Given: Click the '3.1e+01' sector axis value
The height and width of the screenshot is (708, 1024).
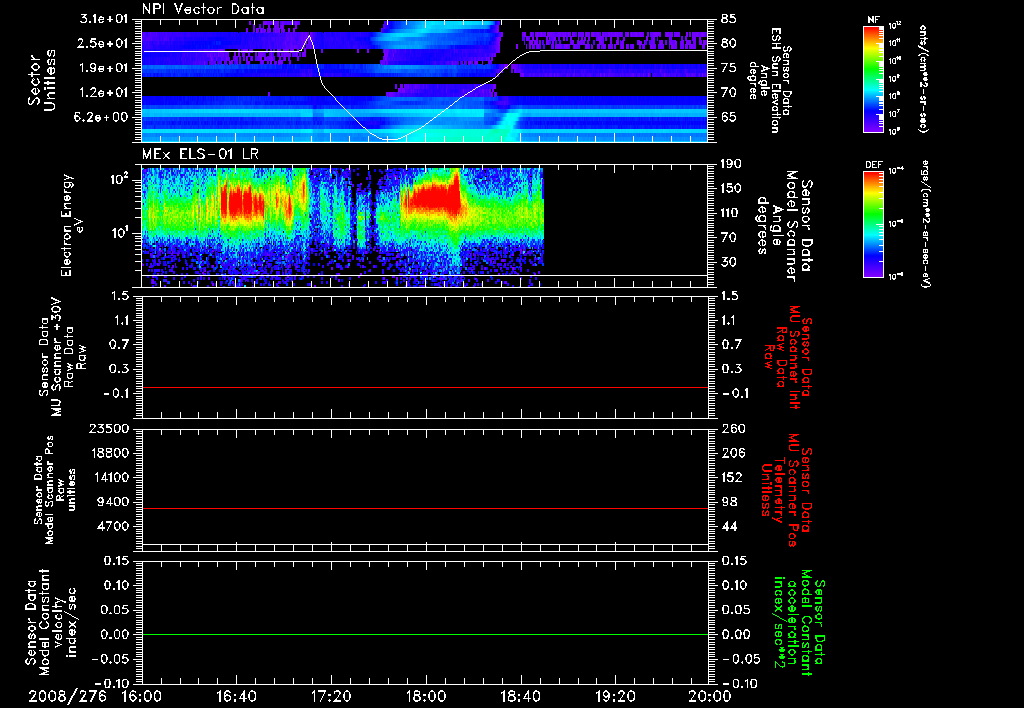Looking at the screenshot, I should 104,19.
